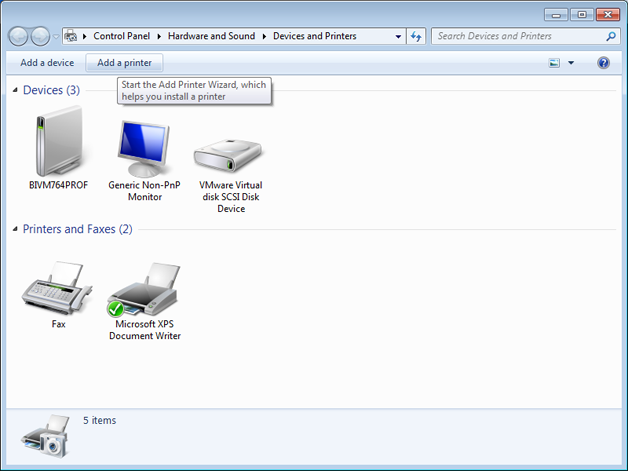The height and width of the screenshot is (471, 628).
Task: Click the Back navigation arrow
Action: coord(18,36)
